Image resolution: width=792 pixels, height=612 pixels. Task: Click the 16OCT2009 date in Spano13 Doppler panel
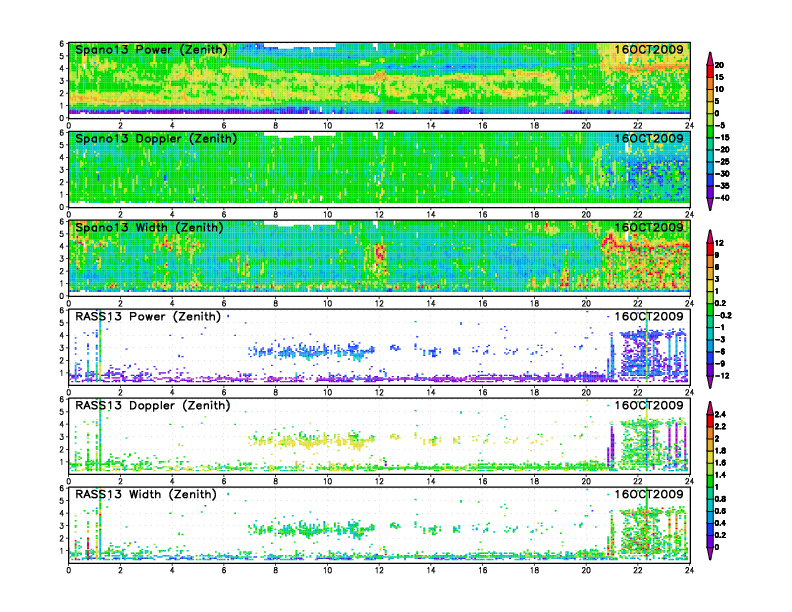tap(649, 138)
